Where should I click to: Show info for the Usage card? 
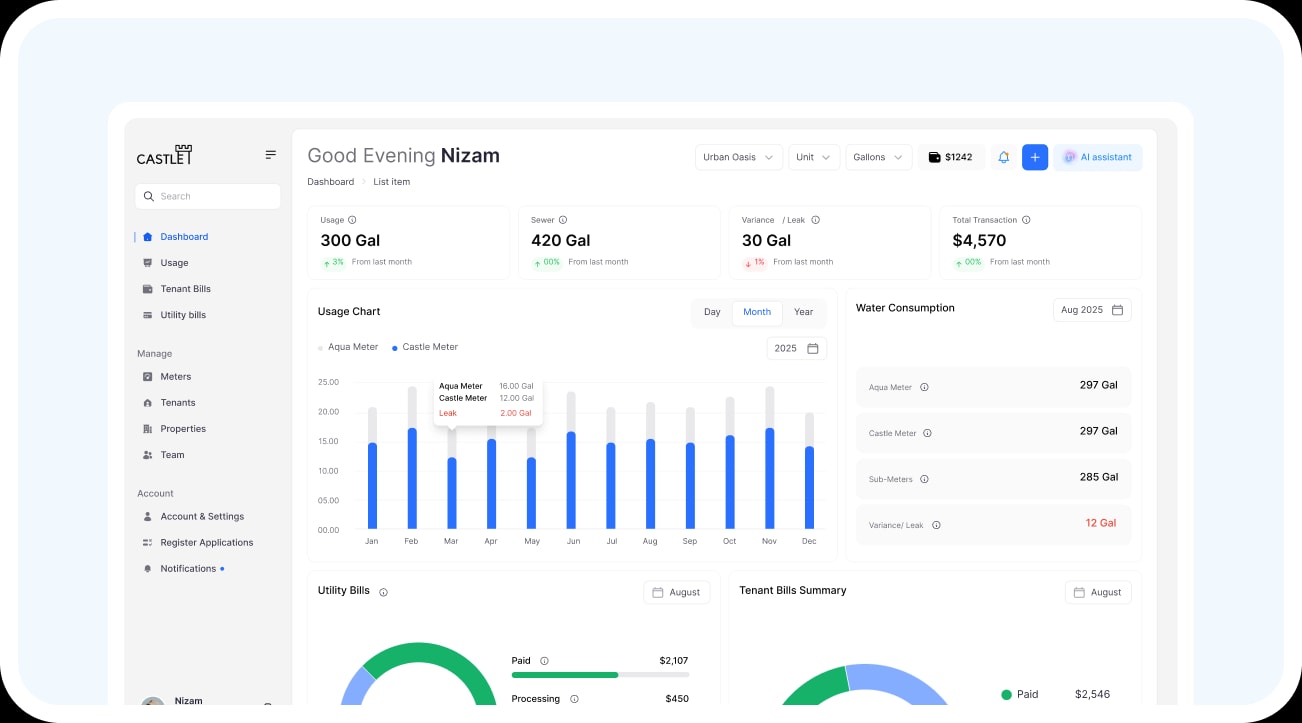click(352, 220)
